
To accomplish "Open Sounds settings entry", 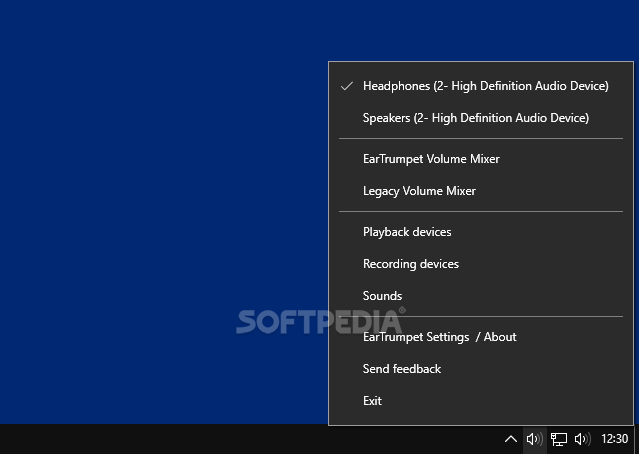I will [481, 296].
